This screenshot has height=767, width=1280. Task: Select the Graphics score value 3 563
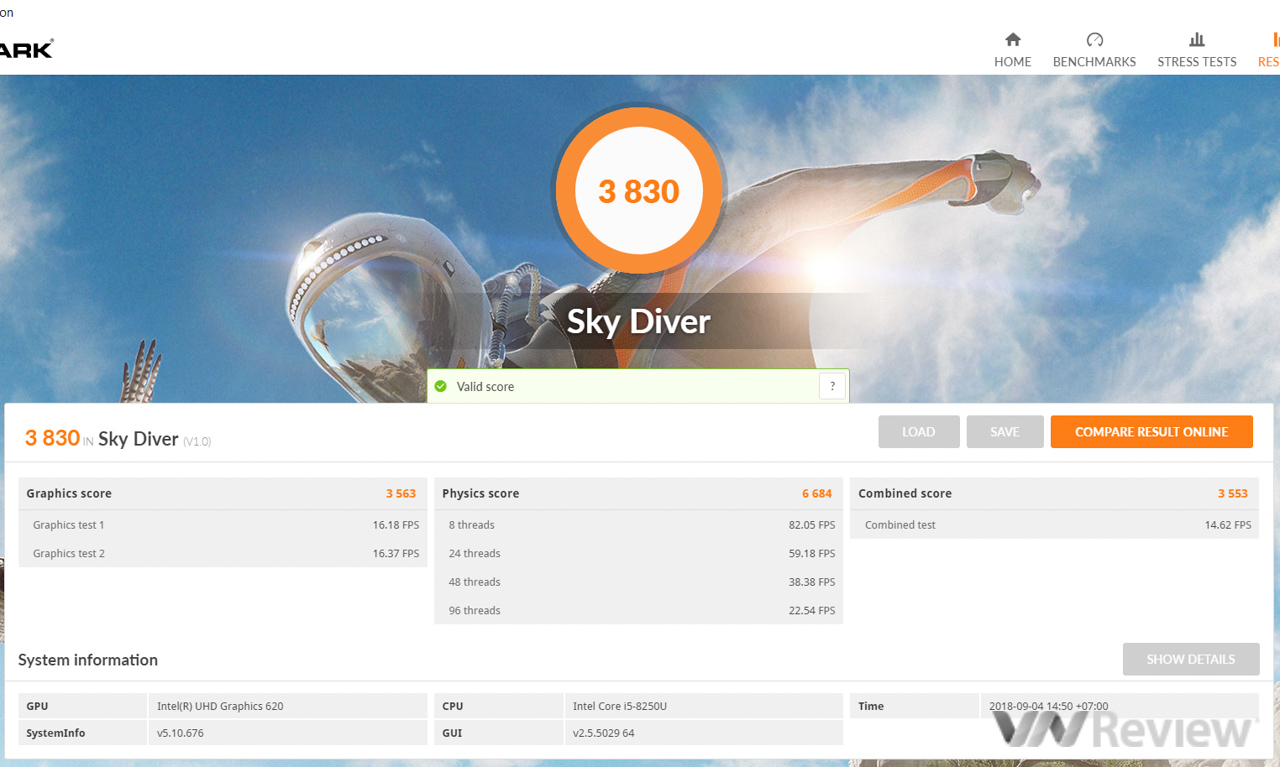401,493
